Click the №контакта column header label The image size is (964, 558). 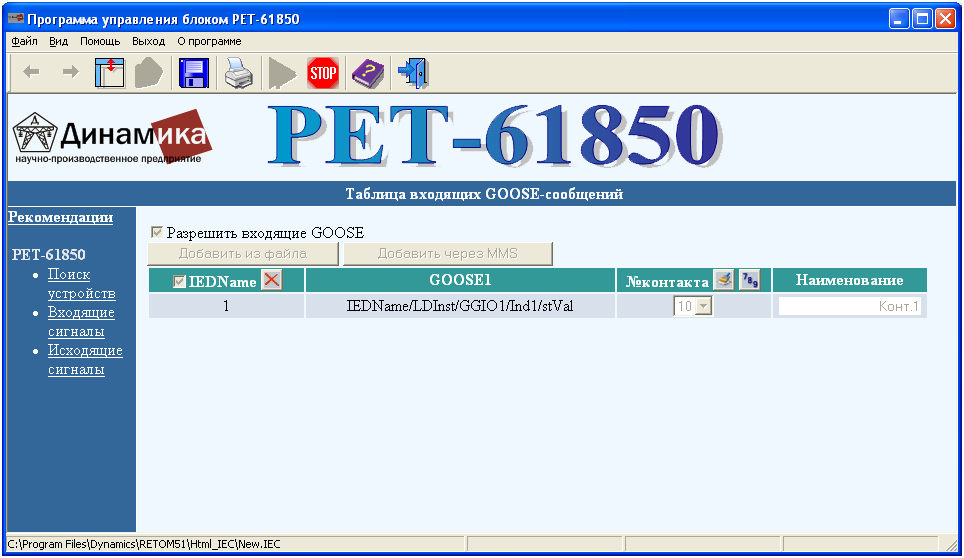[x=667, y=281]
